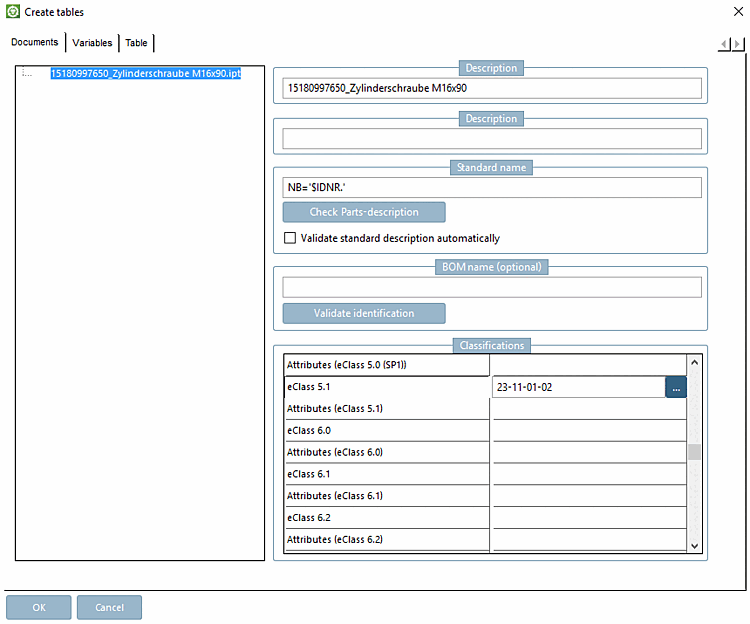Close the Create tables dialog
Image resolution: width=750 pixels, height=624 pixels.
(x=738, y=11)
